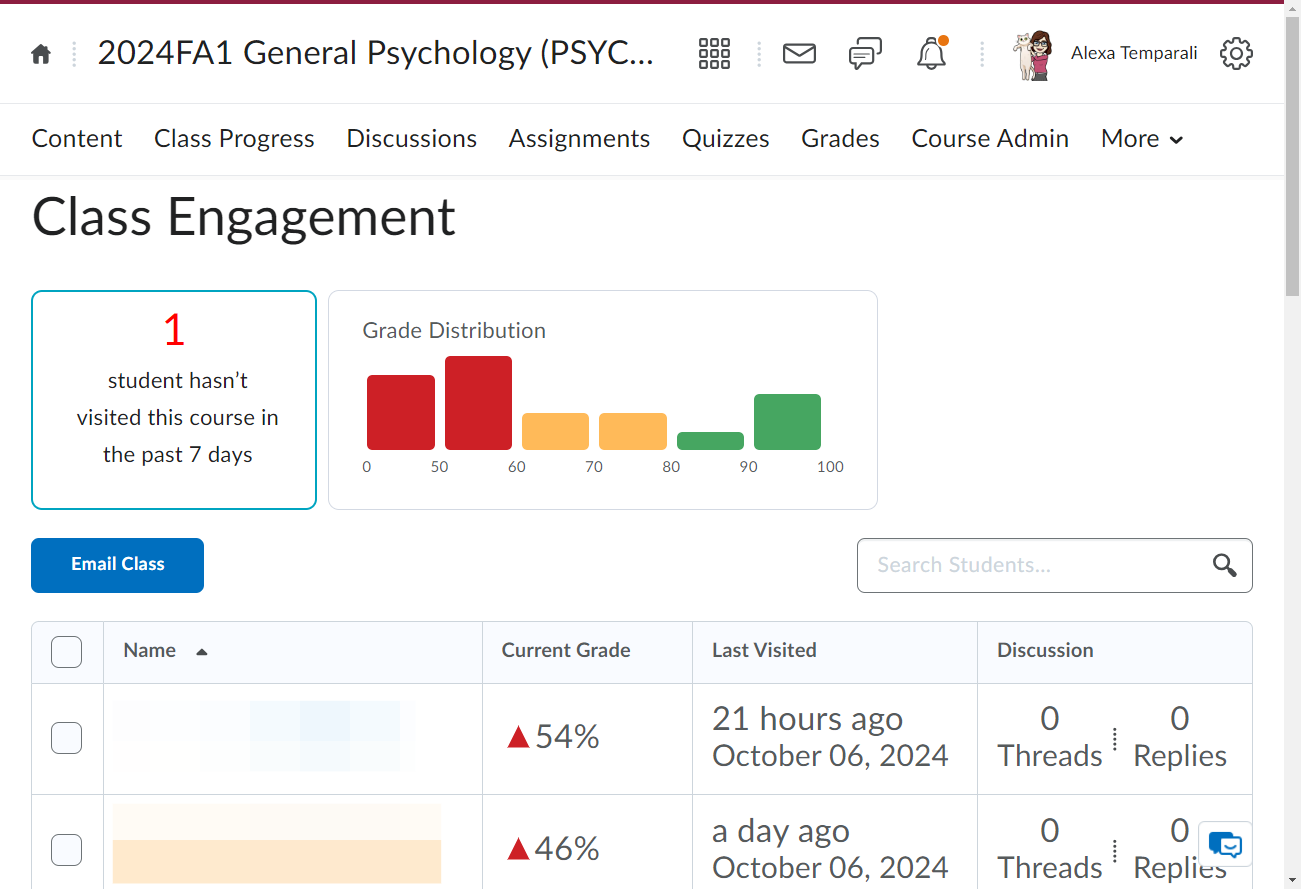Viewport: 1301px width, 889px height.
Task: Tick the select-all checkbox in table header
Action: (66, 652)
